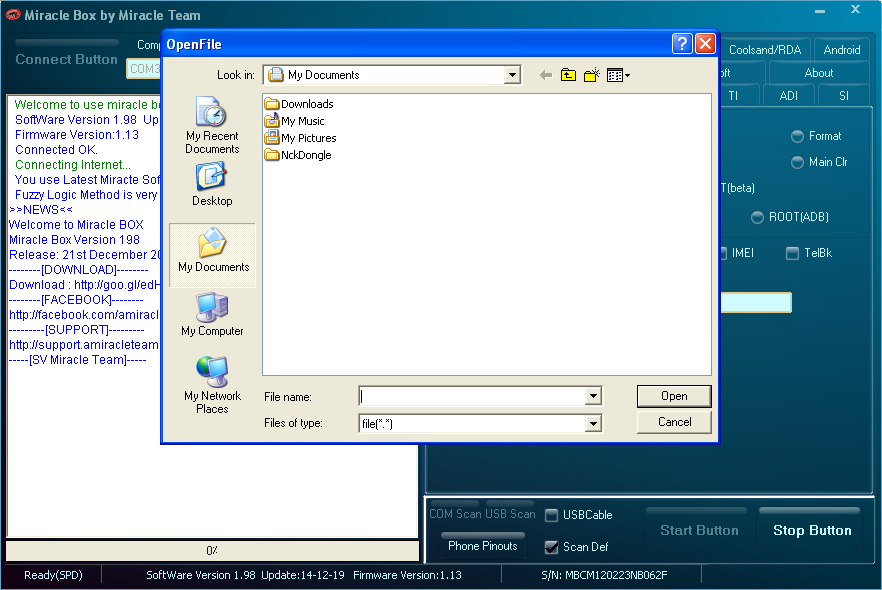
Task: Click the OpenFile dialog help question-mark icon
Action: click(x=682, y=43)
